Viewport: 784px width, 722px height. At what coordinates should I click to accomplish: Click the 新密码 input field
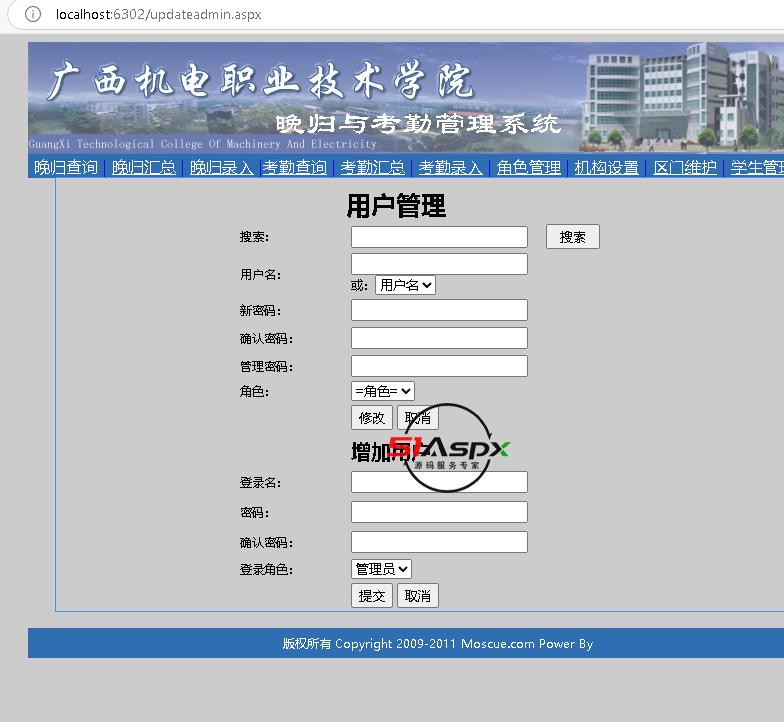[x=439, y=310]
